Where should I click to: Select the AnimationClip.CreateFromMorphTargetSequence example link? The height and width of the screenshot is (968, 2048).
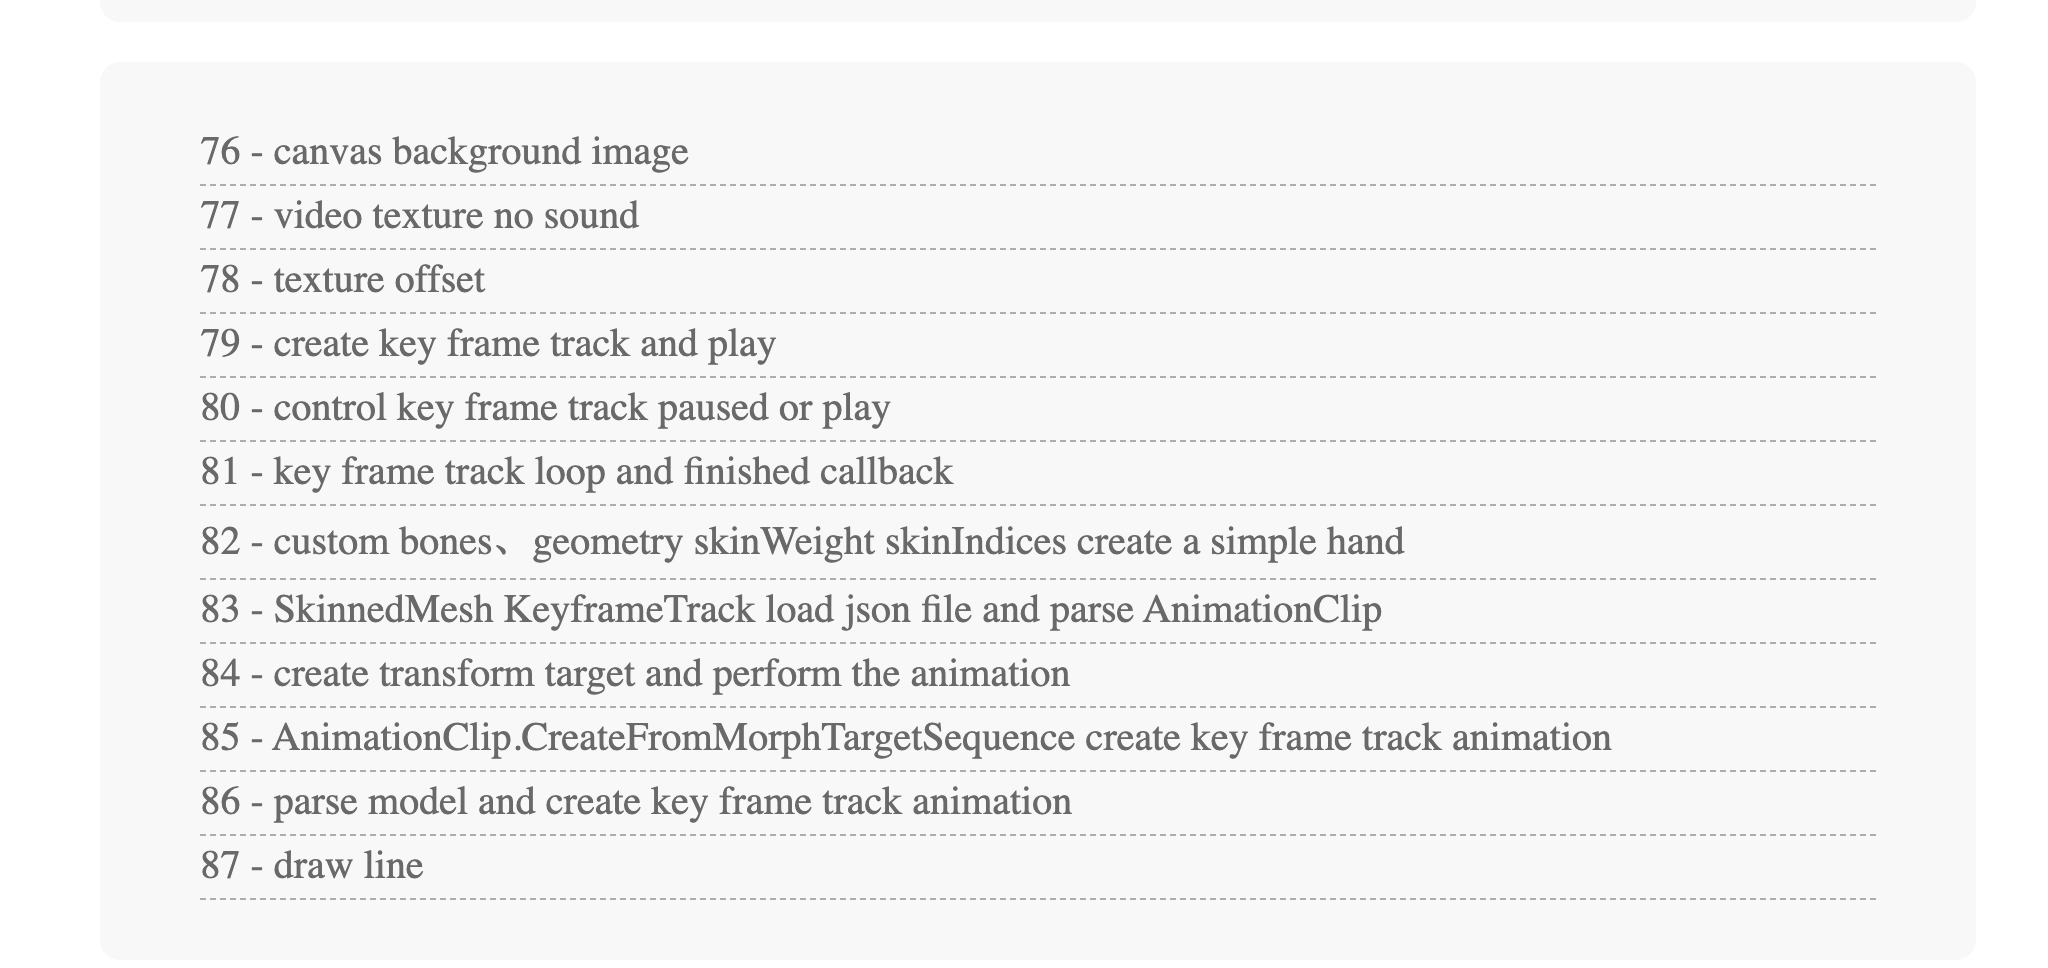point(905,738)
